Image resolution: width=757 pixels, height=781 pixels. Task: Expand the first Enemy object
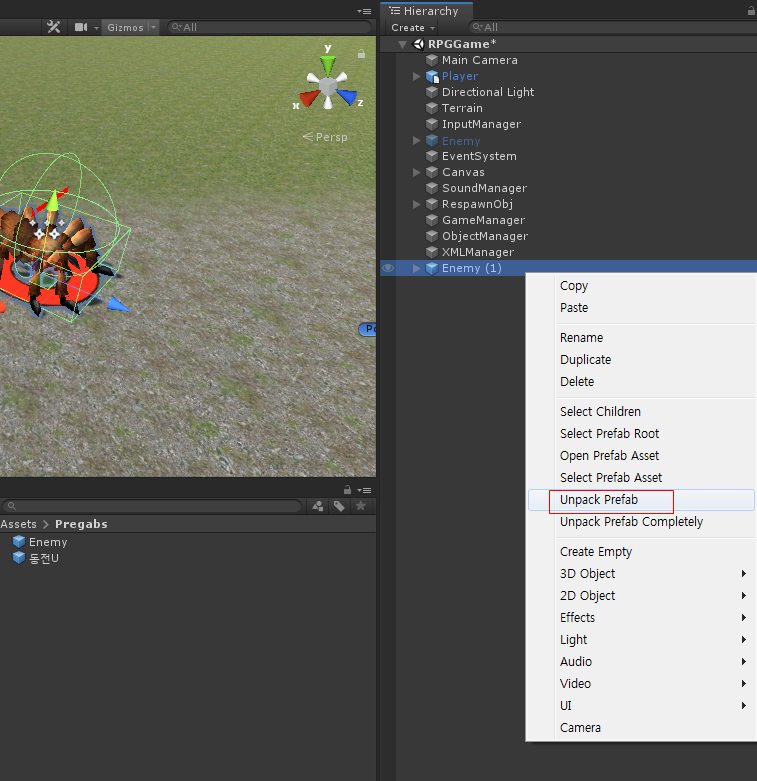tap(416, 140)
